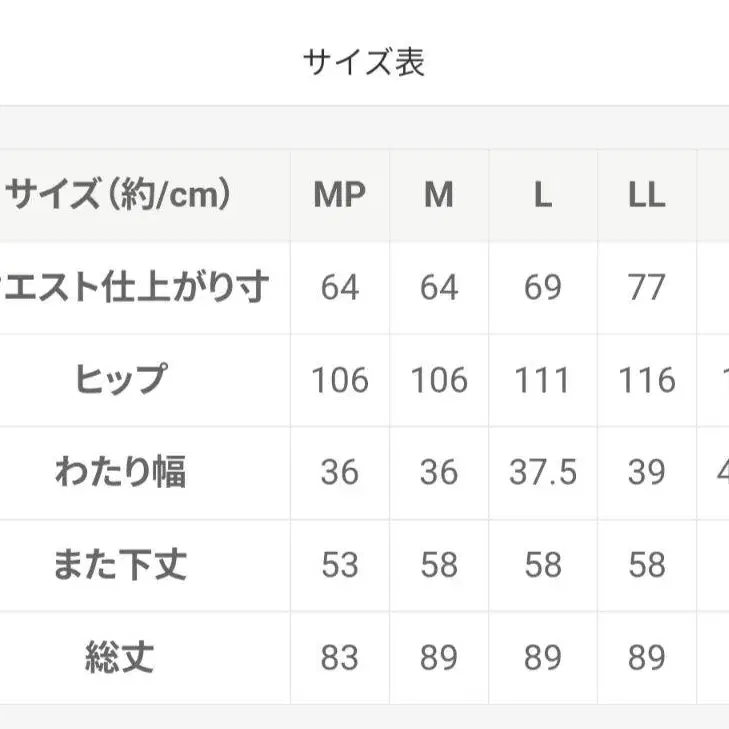
Task: Select the M size column header
Action: [439, 195]
